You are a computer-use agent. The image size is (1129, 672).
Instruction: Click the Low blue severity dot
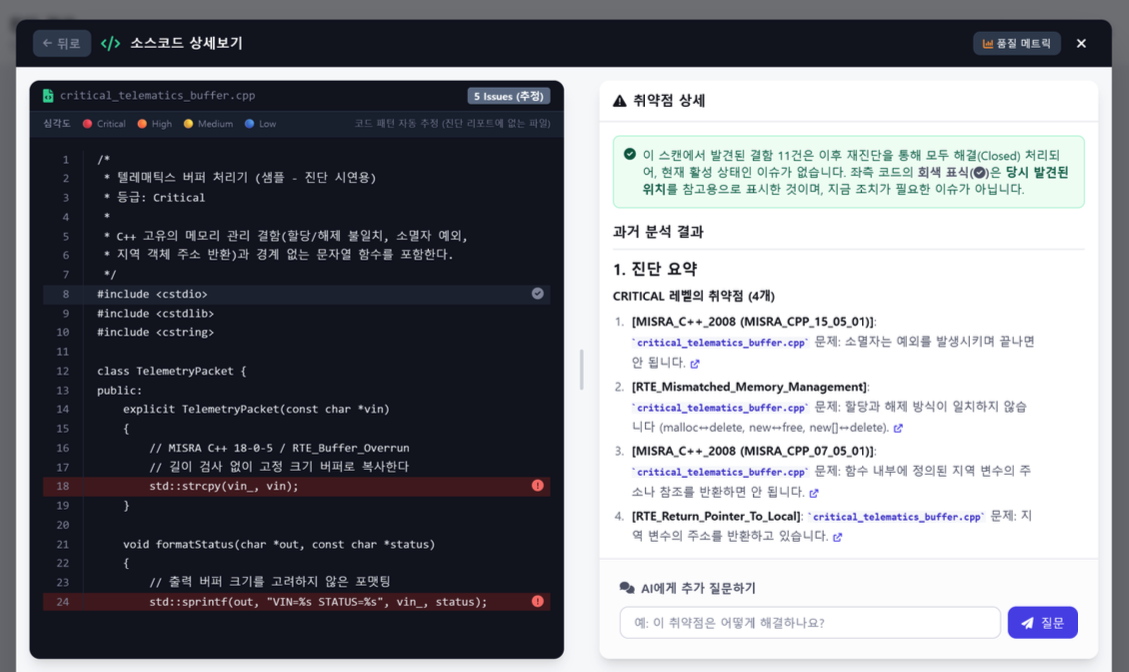coord(249,124)
